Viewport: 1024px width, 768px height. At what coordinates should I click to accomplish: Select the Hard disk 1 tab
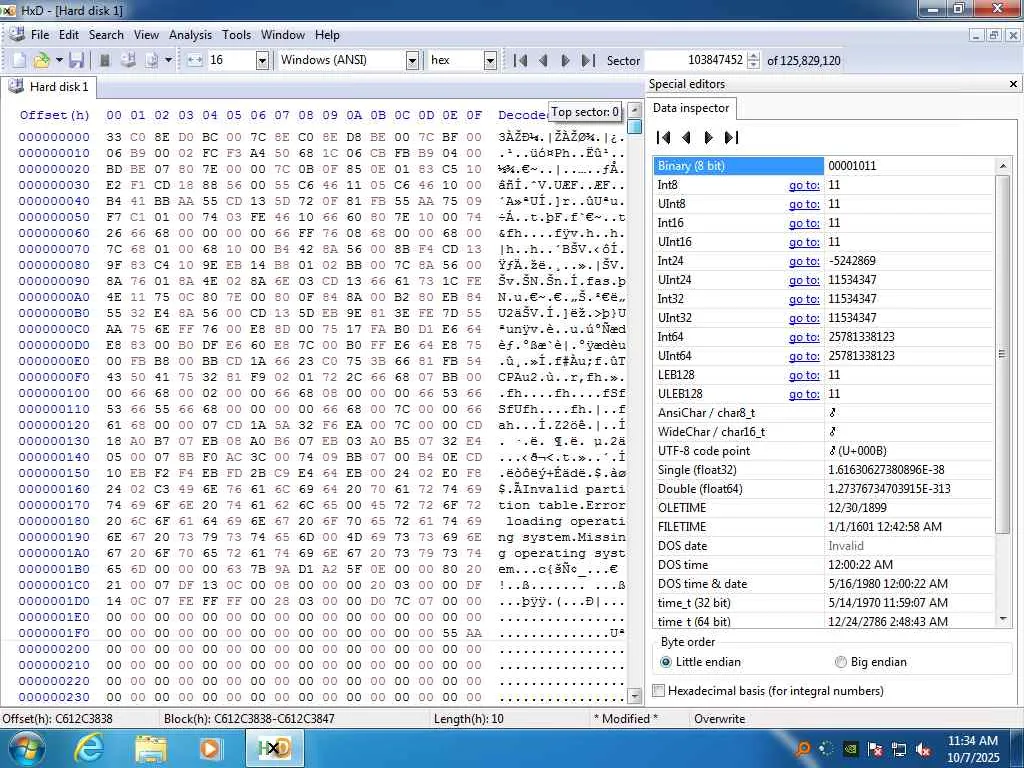(49, 87)
